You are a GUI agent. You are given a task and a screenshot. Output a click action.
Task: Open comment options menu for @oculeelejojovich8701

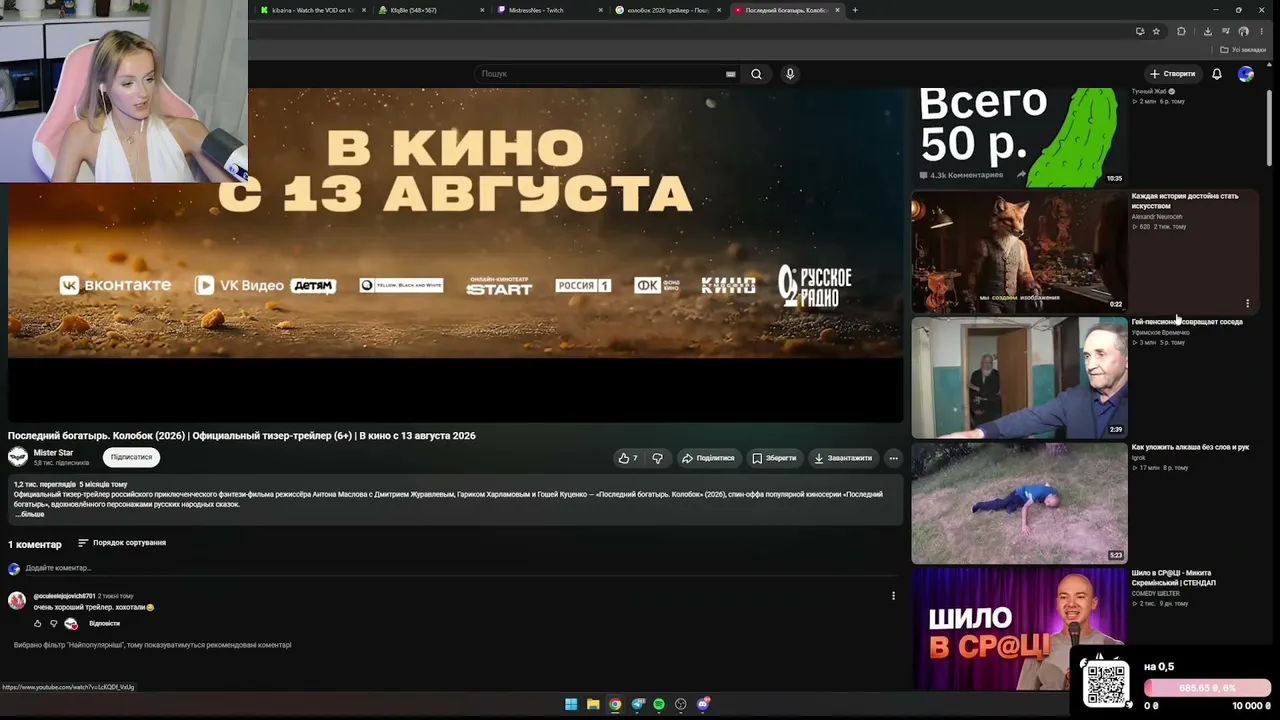pyautogui.click(x=893, y=596)
